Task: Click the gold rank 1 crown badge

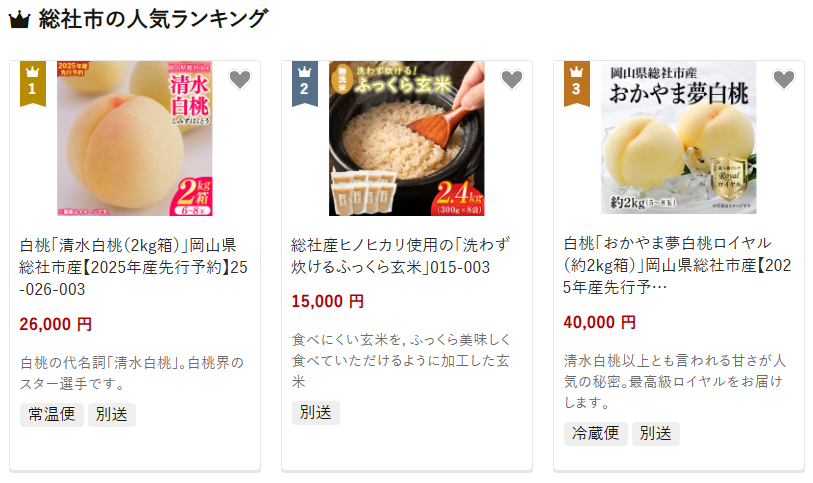Action: point(33,83)
